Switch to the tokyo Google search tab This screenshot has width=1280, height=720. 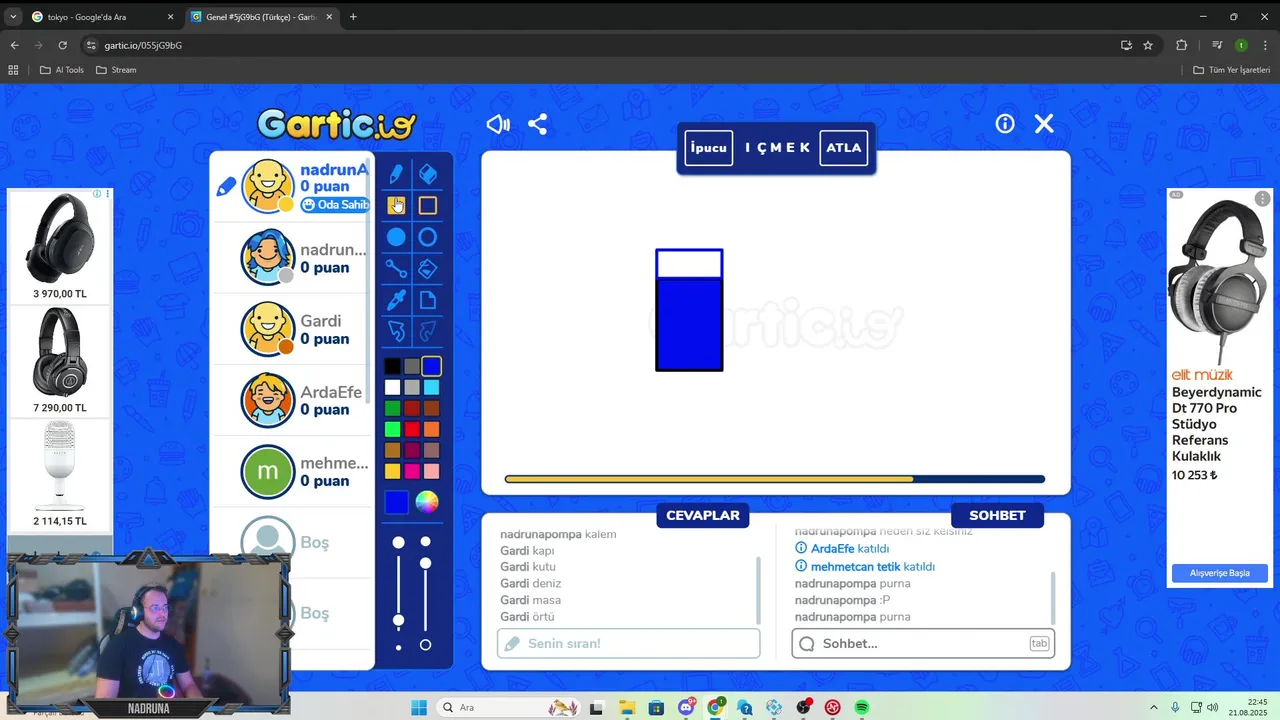tap(101, 17)
